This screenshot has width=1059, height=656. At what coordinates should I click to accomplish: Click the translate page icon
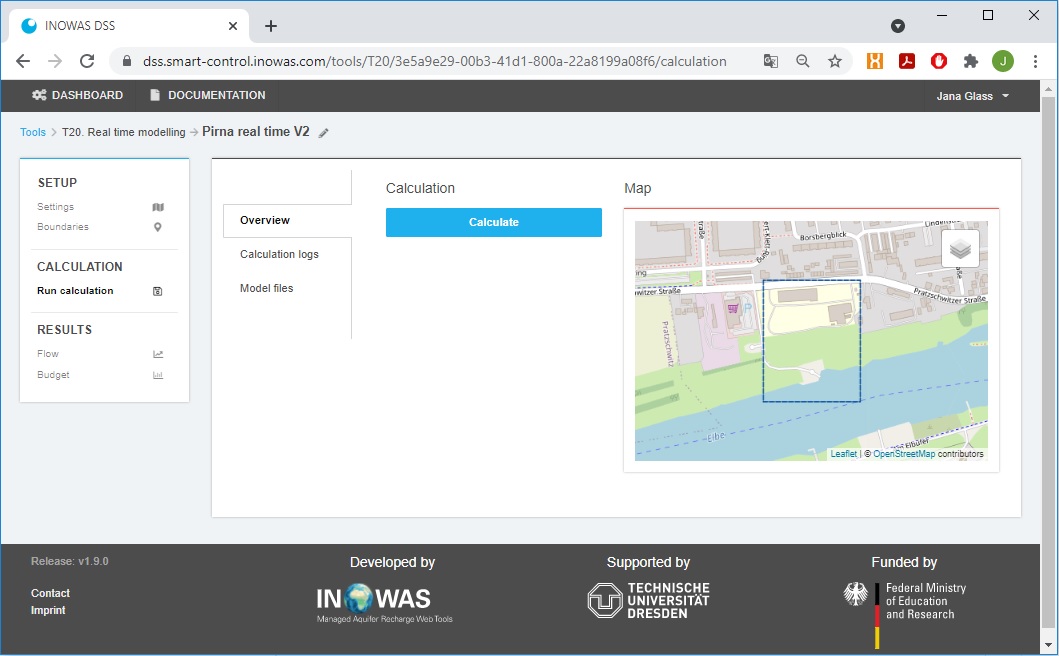click(771, 61)
